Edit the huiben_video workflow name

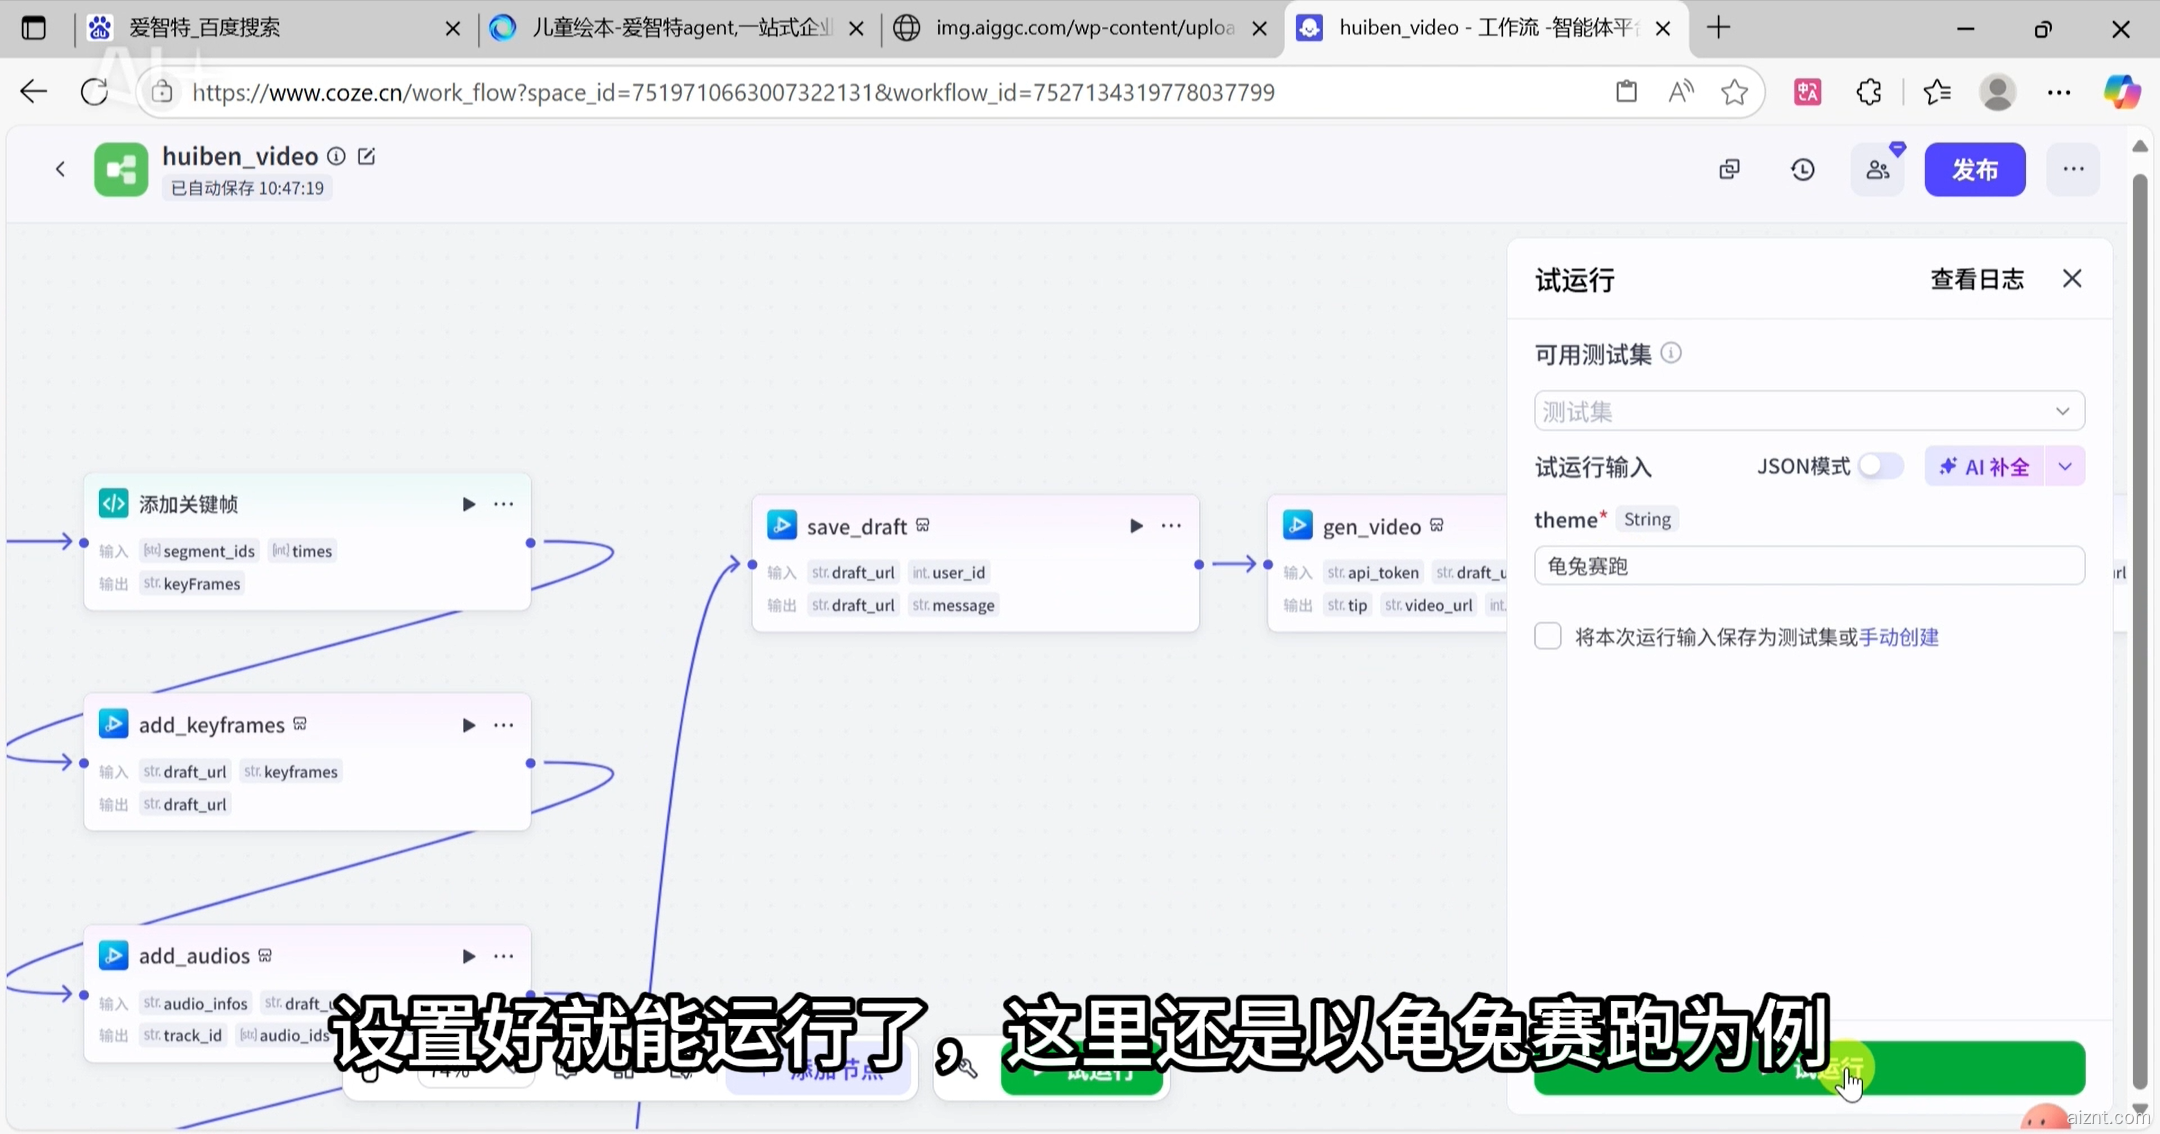[x=366, y=156]
